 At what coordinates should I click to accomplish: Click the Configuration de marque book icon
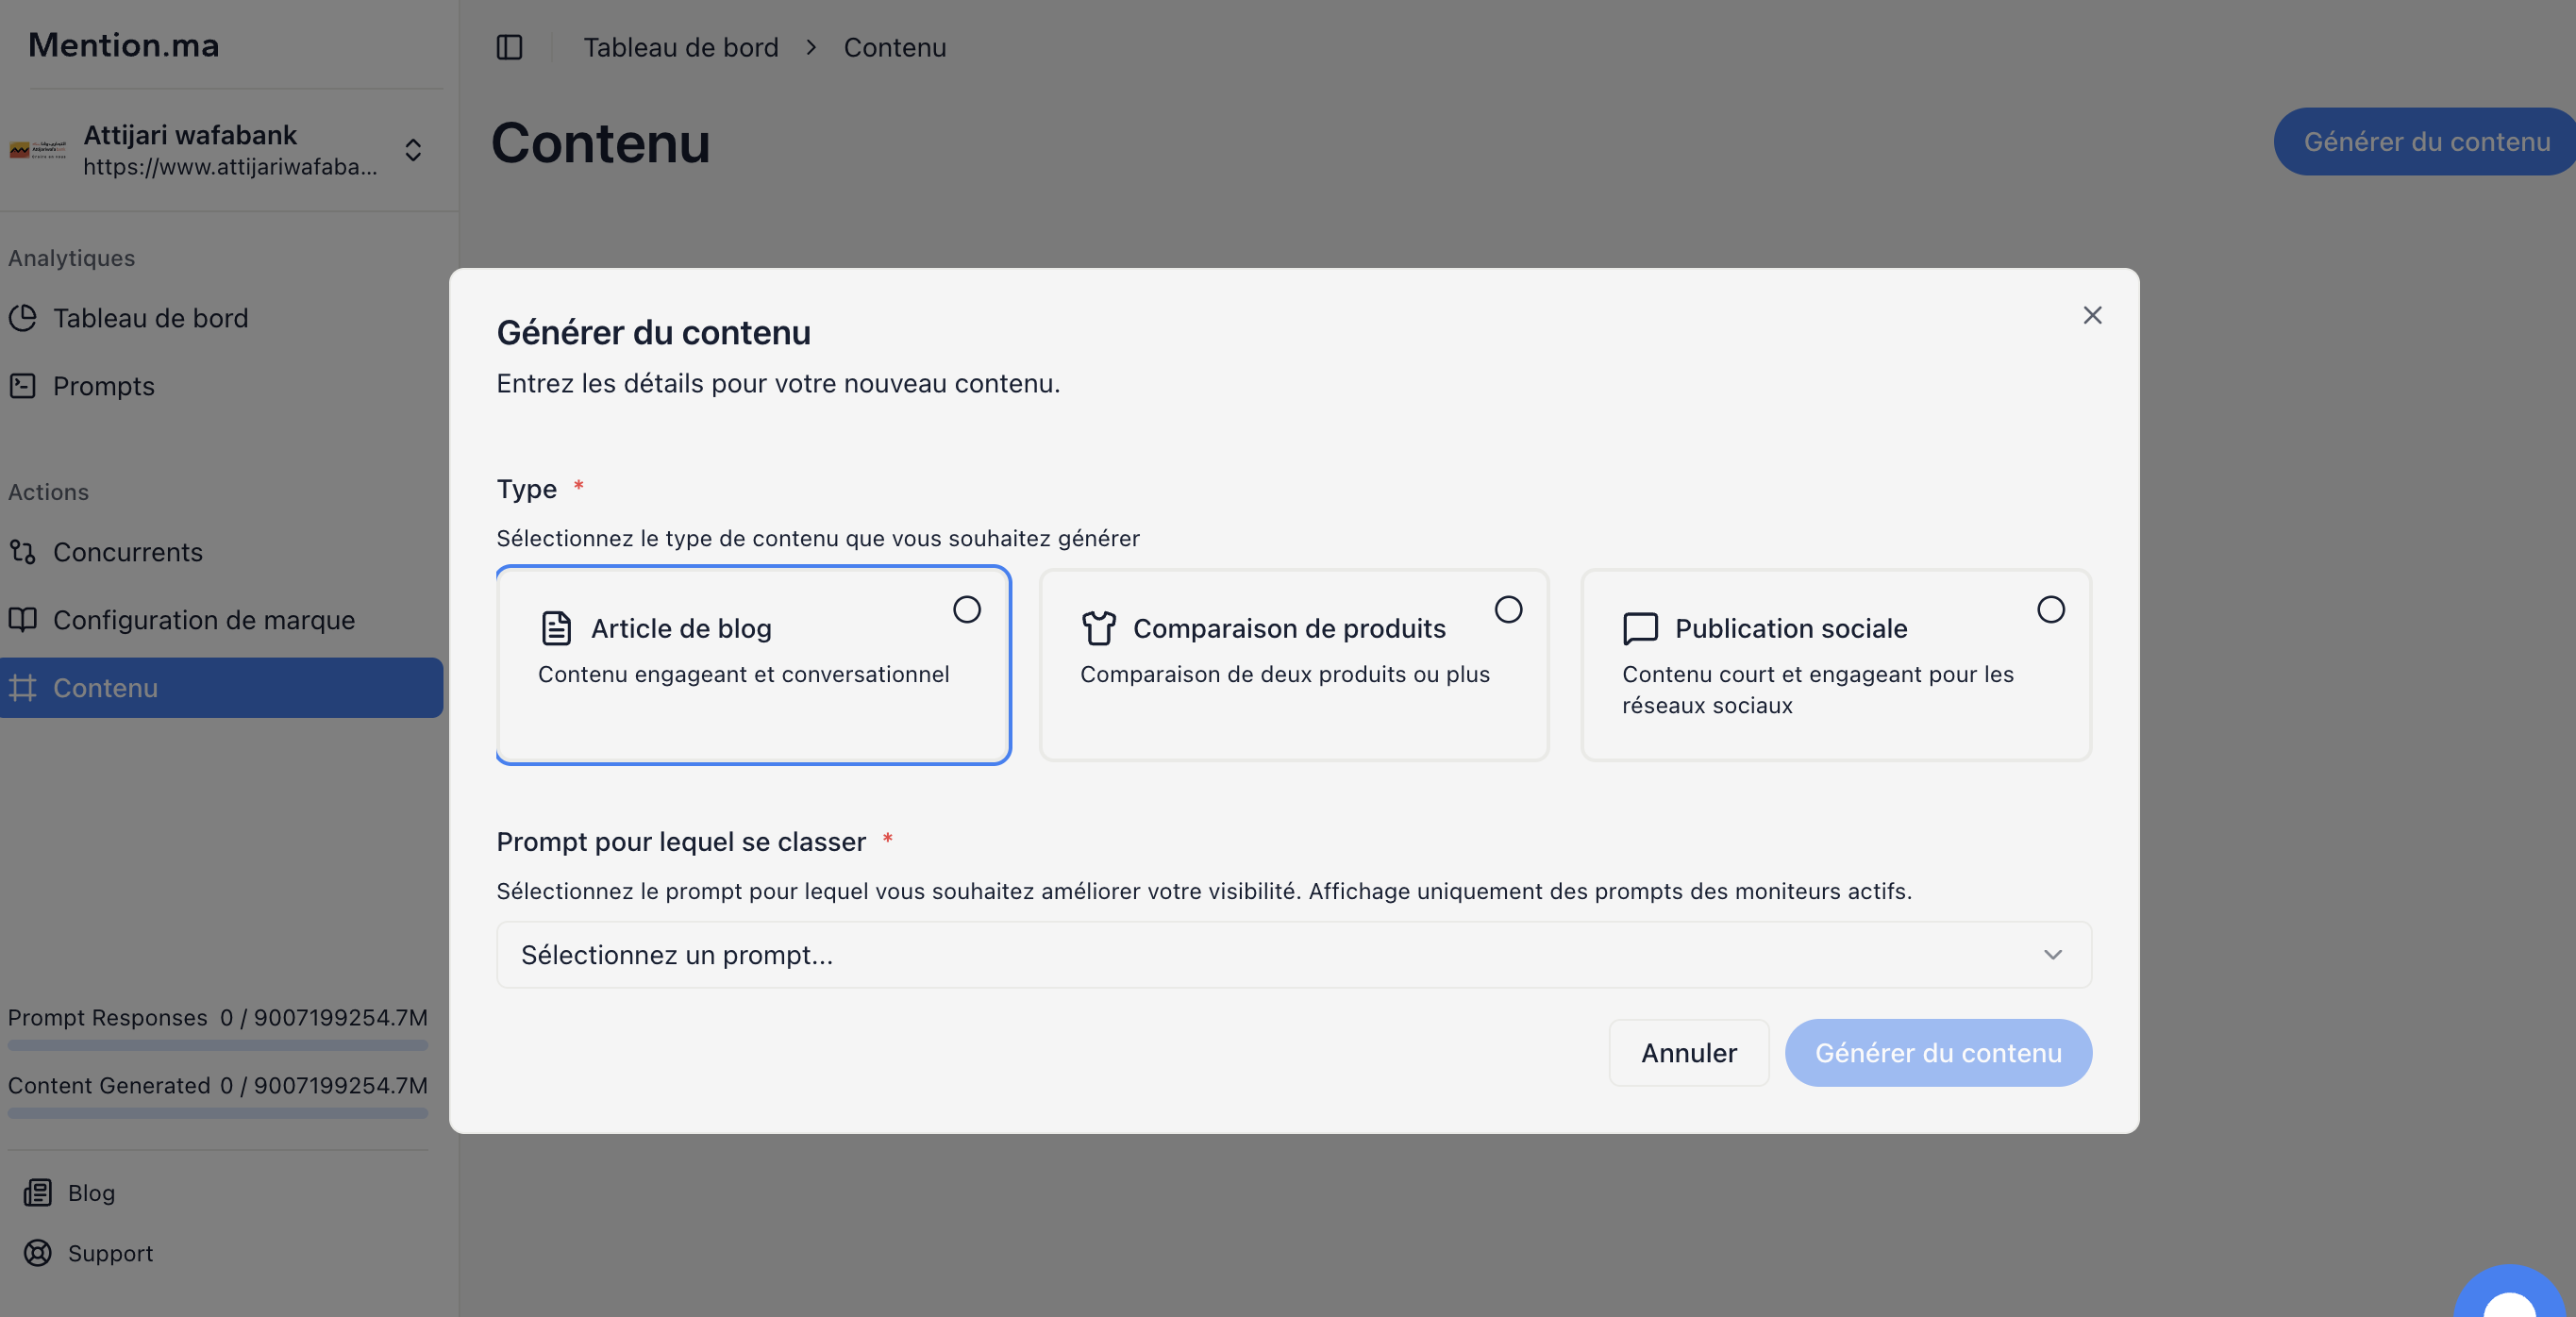[x=23, y=620]
